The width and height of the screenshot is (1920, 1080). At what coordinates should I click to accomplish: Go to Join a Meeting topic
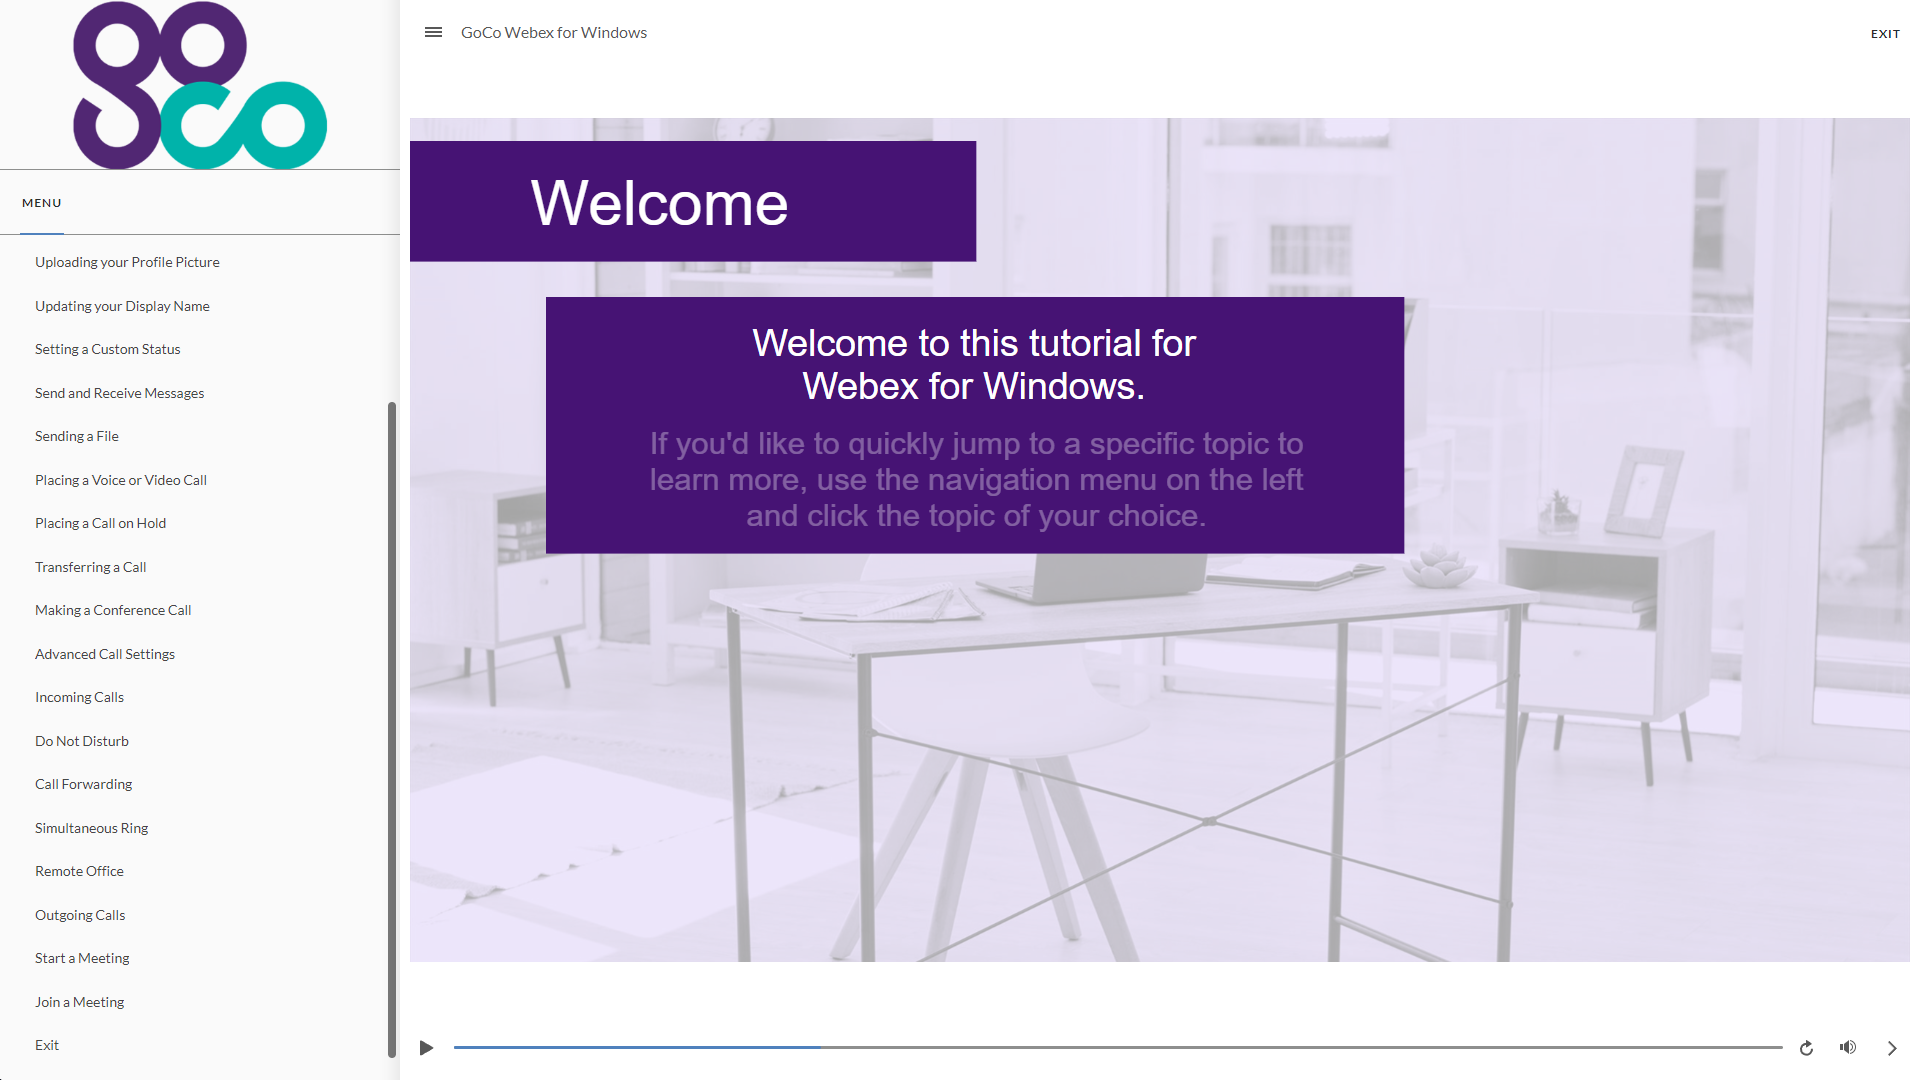[x=79, y=1002]
